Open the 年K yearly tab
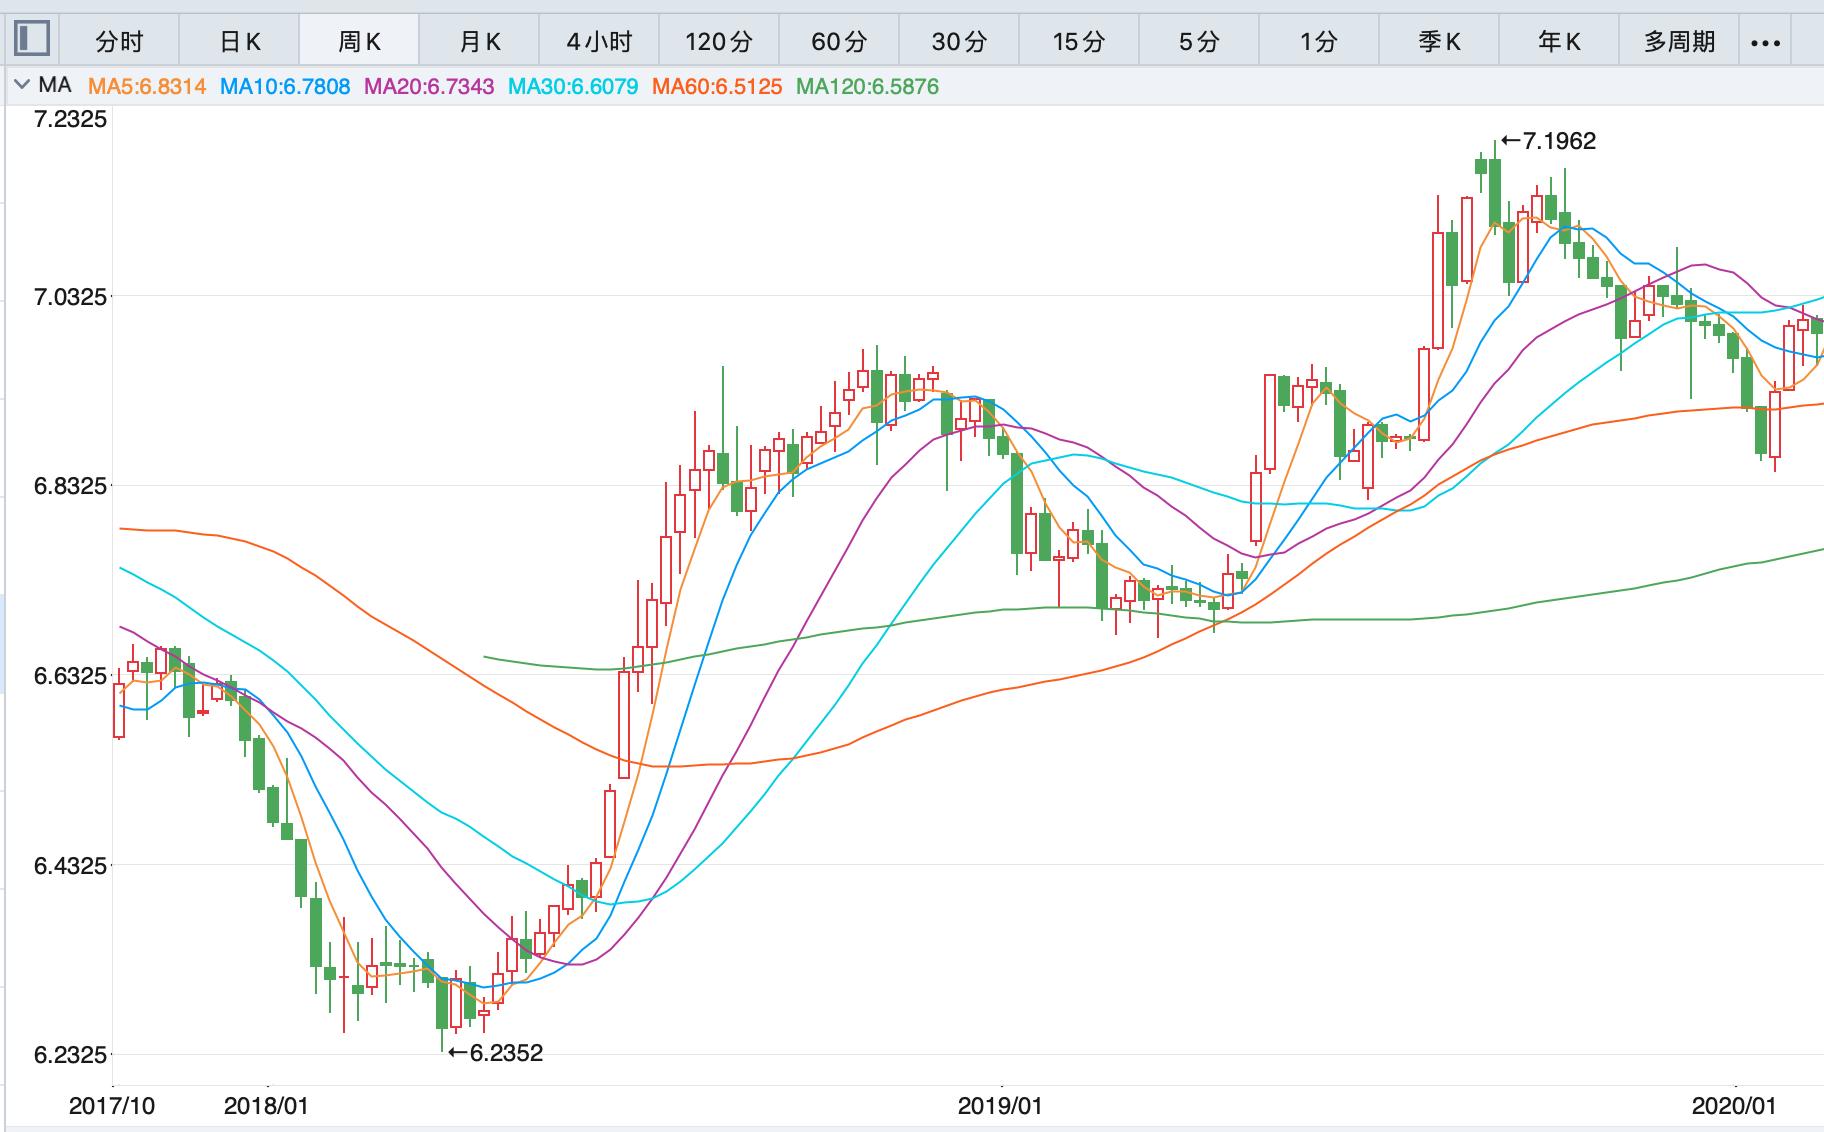The height and width of the screenshot is (1132, 1824). point(1559,41)
